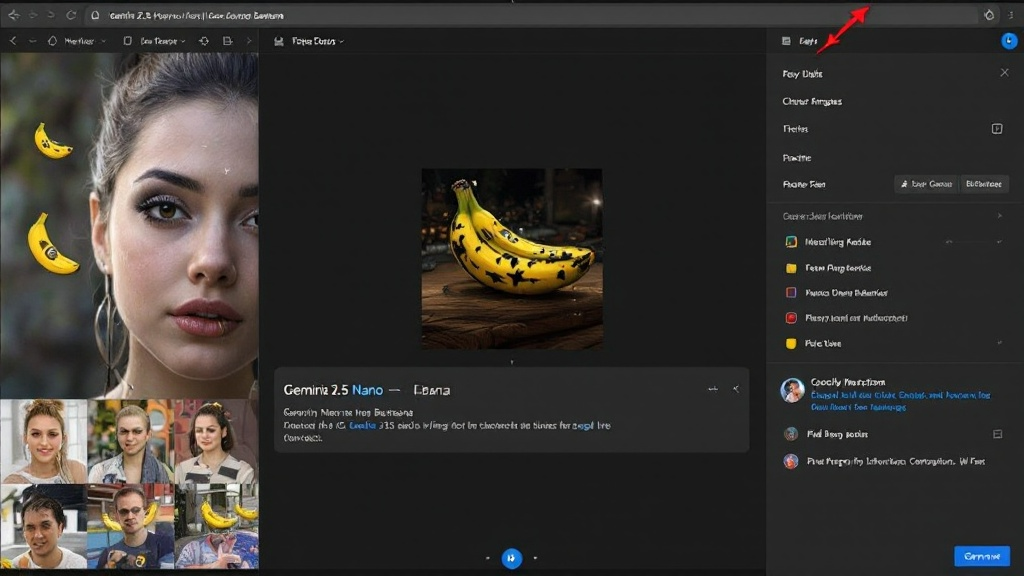Click the circular user avatar with photo
1024x576 pixels.
(792, 391)
